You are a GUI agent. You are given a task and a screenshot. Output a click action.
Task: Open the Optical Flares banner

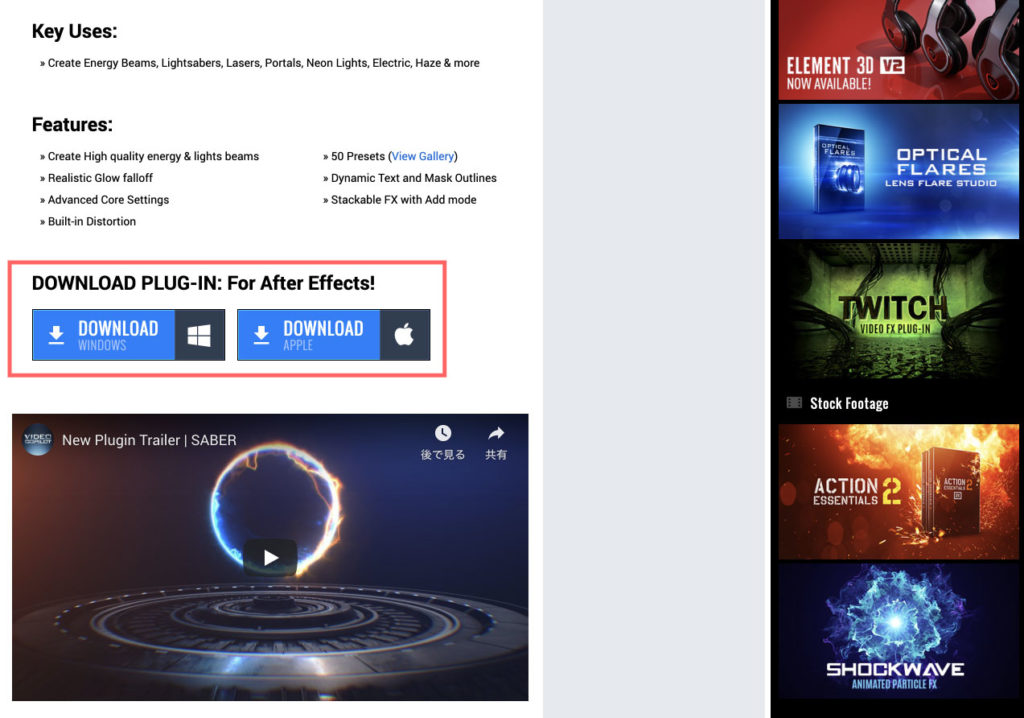point(899,171)
